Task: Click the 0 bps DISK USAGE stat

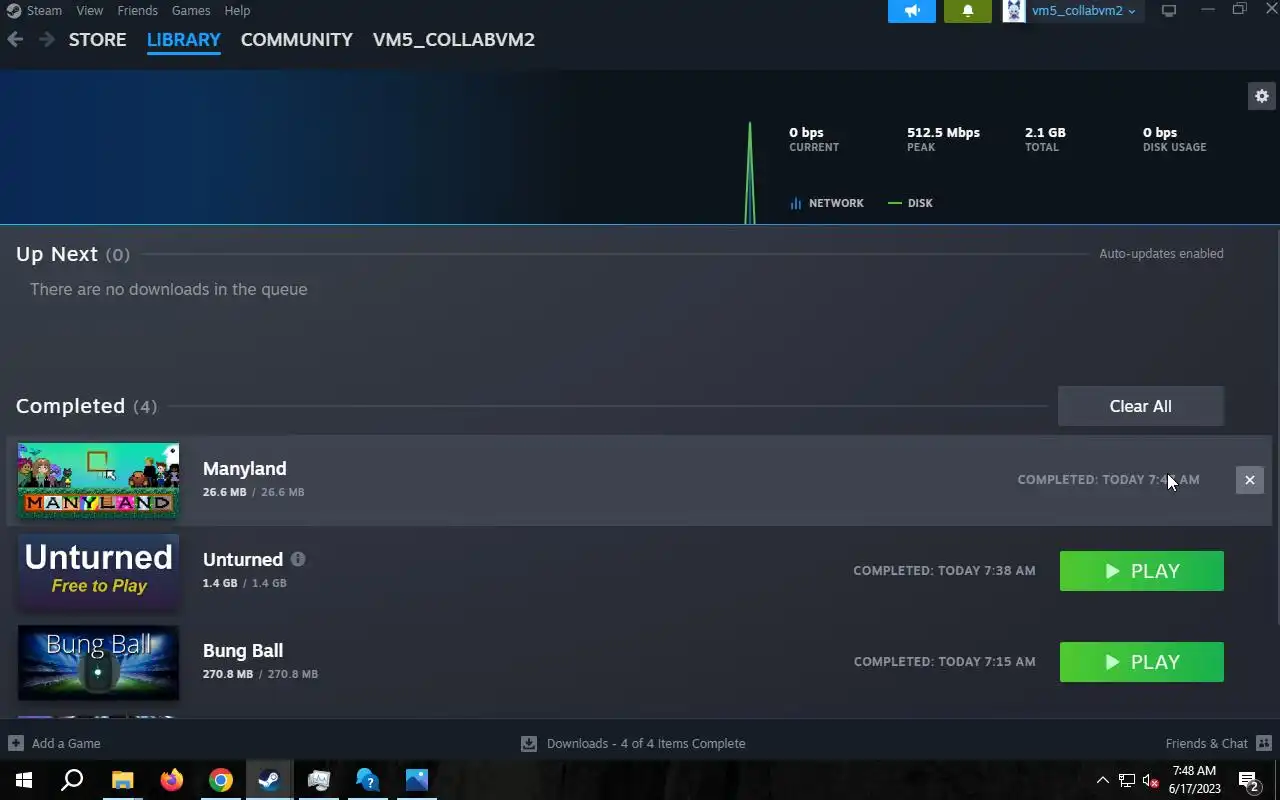Action: (1174, 139)
